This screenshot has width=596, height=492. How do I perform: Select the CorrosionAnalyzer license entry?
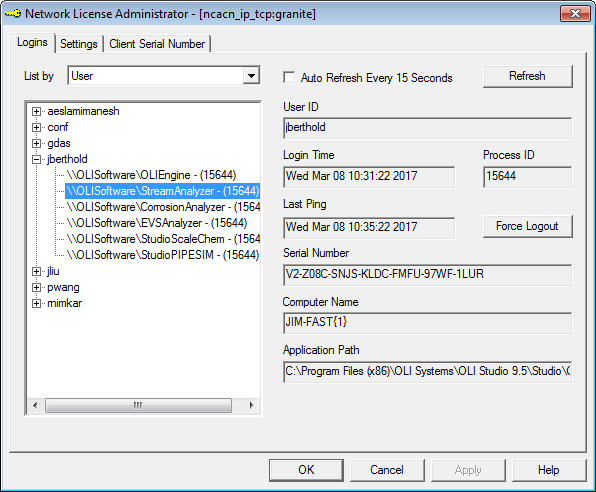[x=163, y=207]
